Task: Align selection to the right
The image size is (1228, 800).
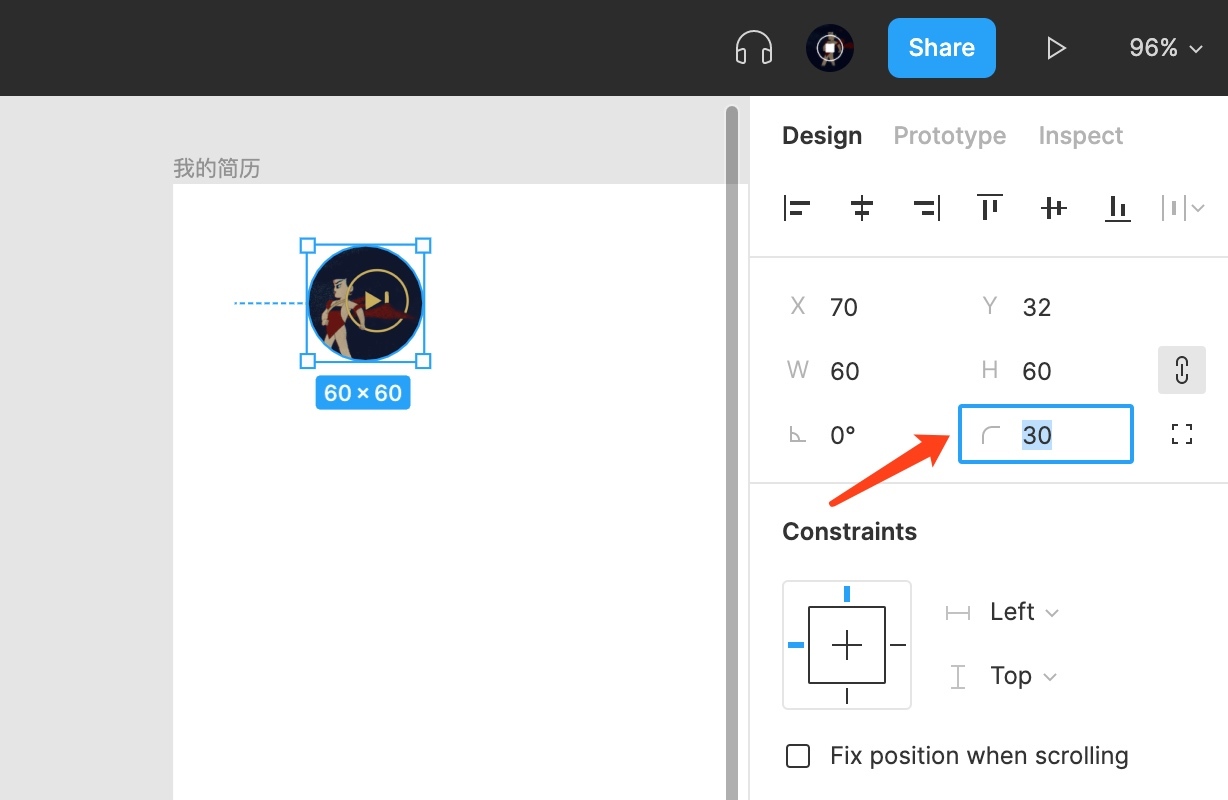Action: pyautogui.click(x=926, y=208)
